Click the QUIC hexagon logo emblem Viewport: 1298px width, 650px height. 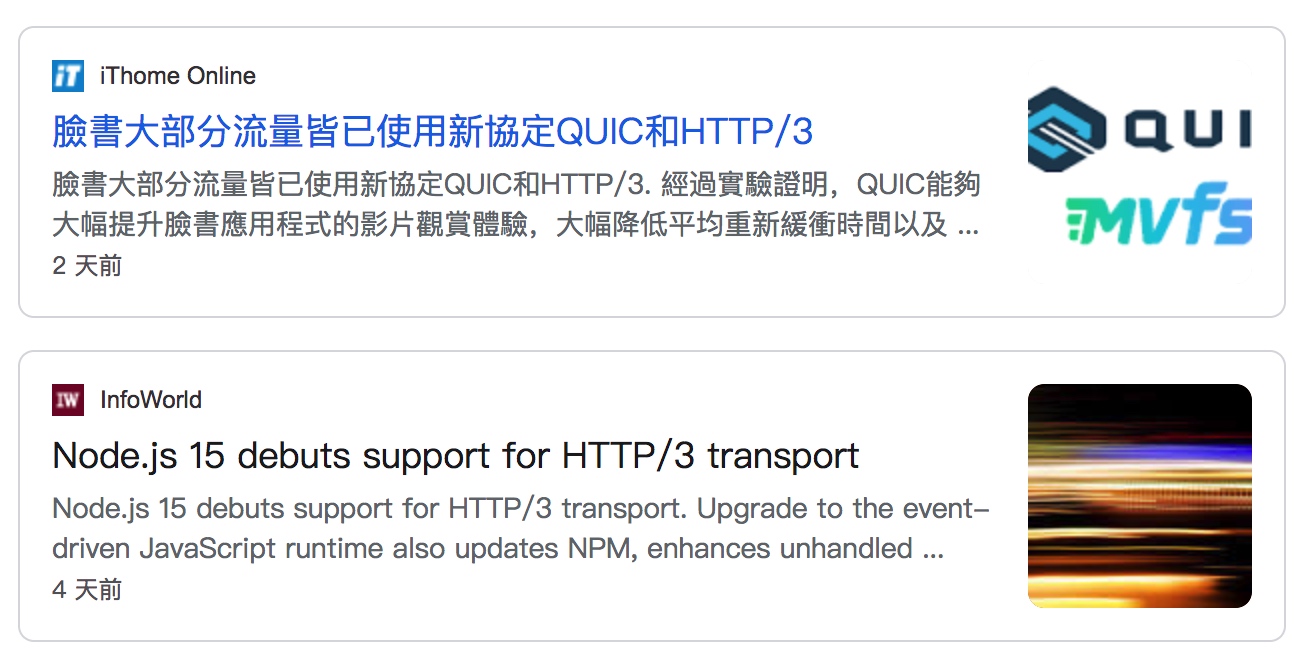(x=1063, y=129)
